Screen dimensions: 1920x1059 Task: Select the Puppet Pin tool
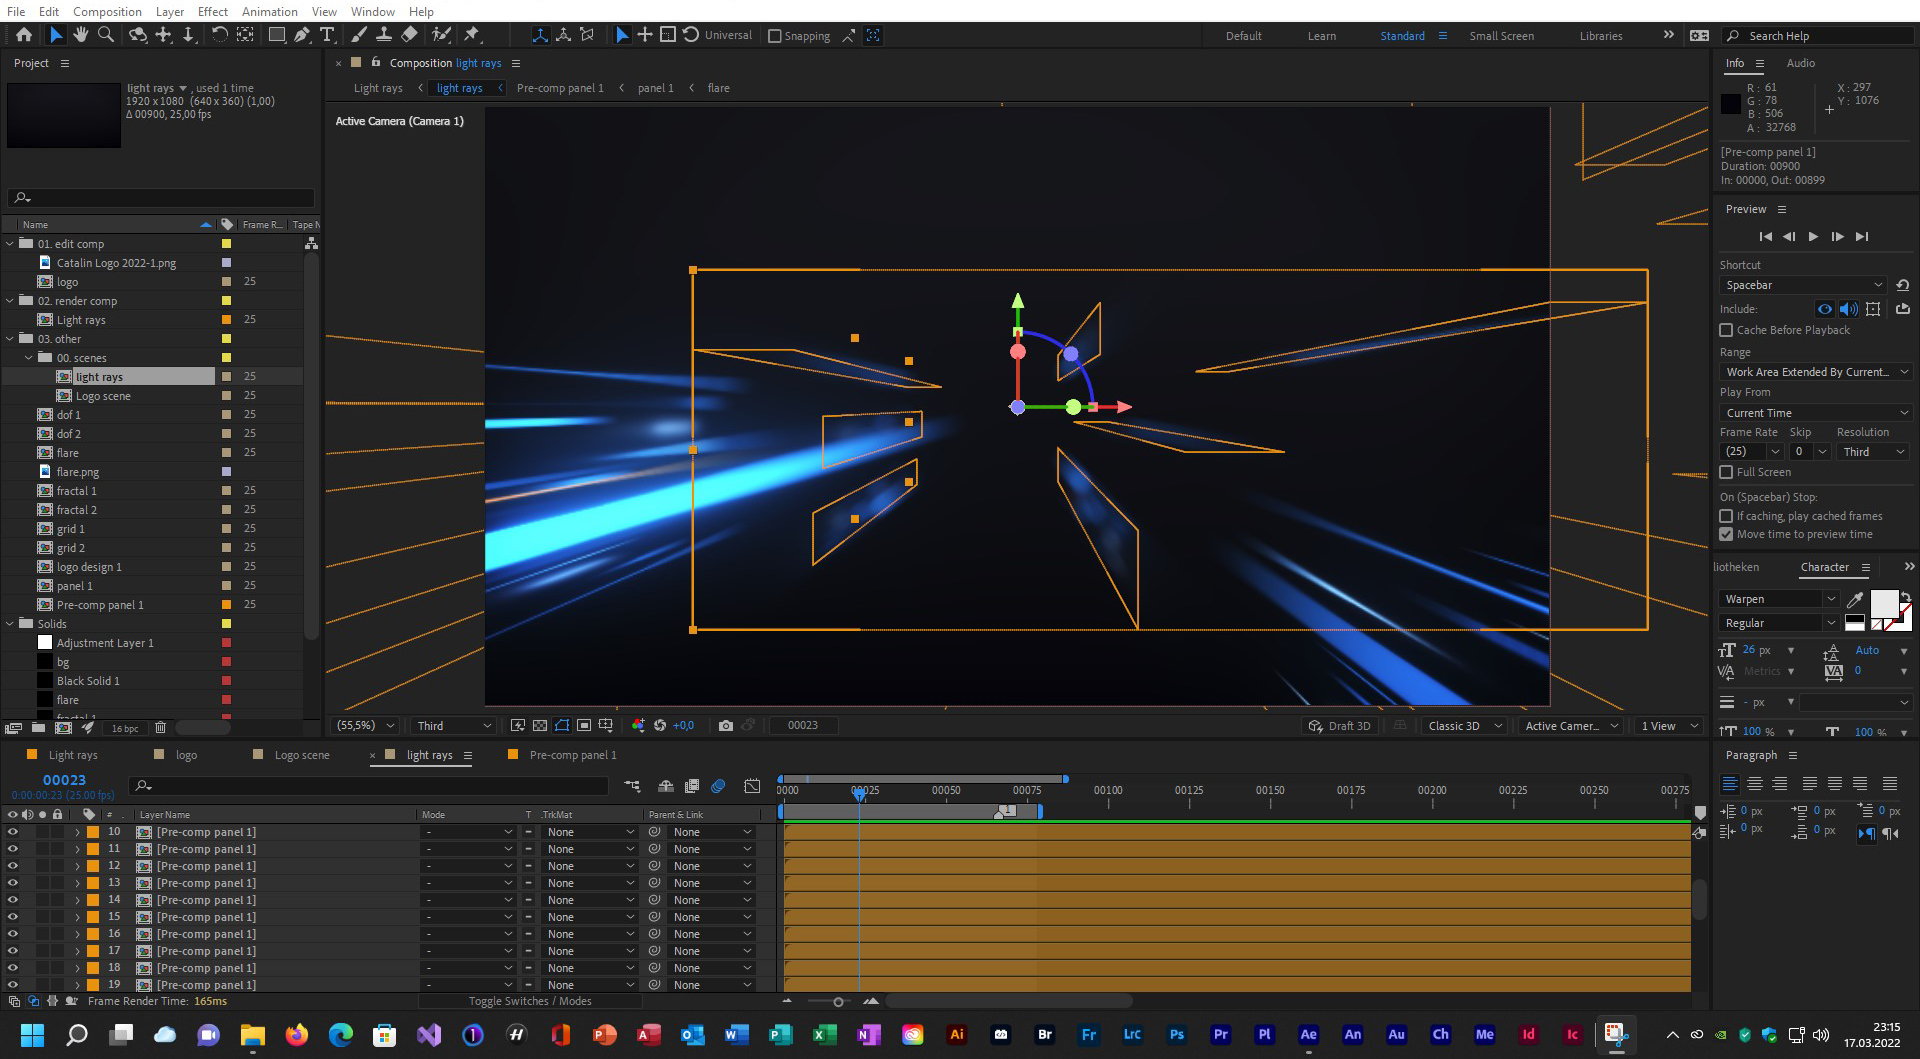[472, 35]
